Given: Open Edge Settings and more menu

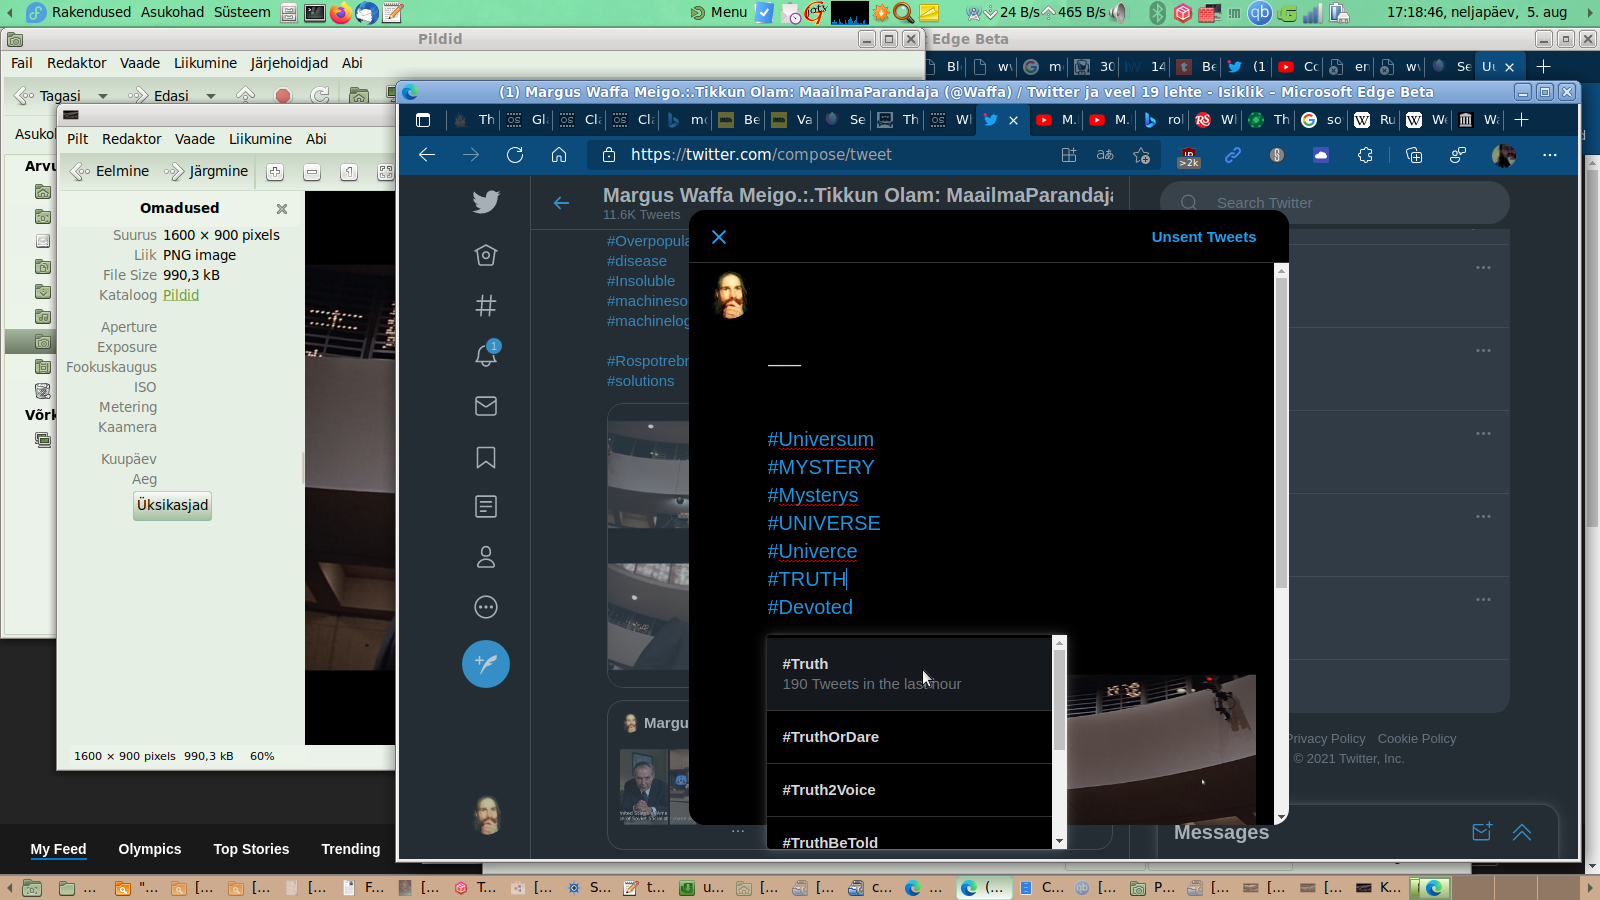Looking at the screenshot, I should click(x=1550, y=155).
